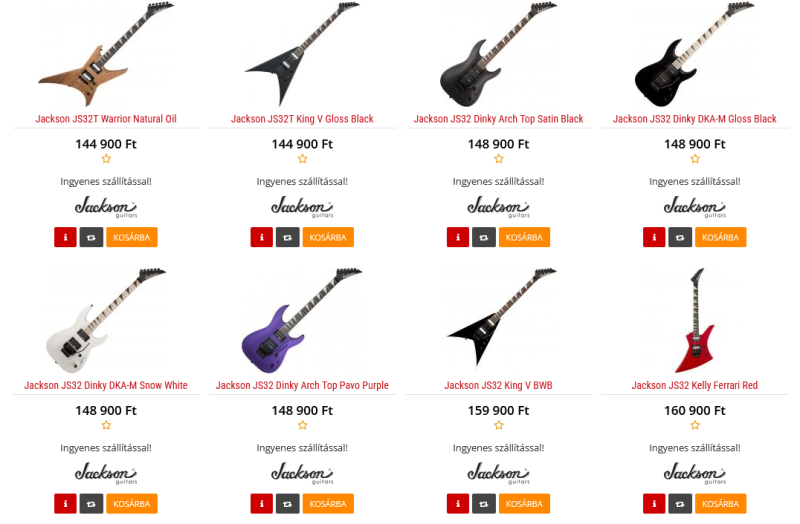Add JS32T Warrior Natural Oil to cart (KOSÁRBA)

point(132,237)
